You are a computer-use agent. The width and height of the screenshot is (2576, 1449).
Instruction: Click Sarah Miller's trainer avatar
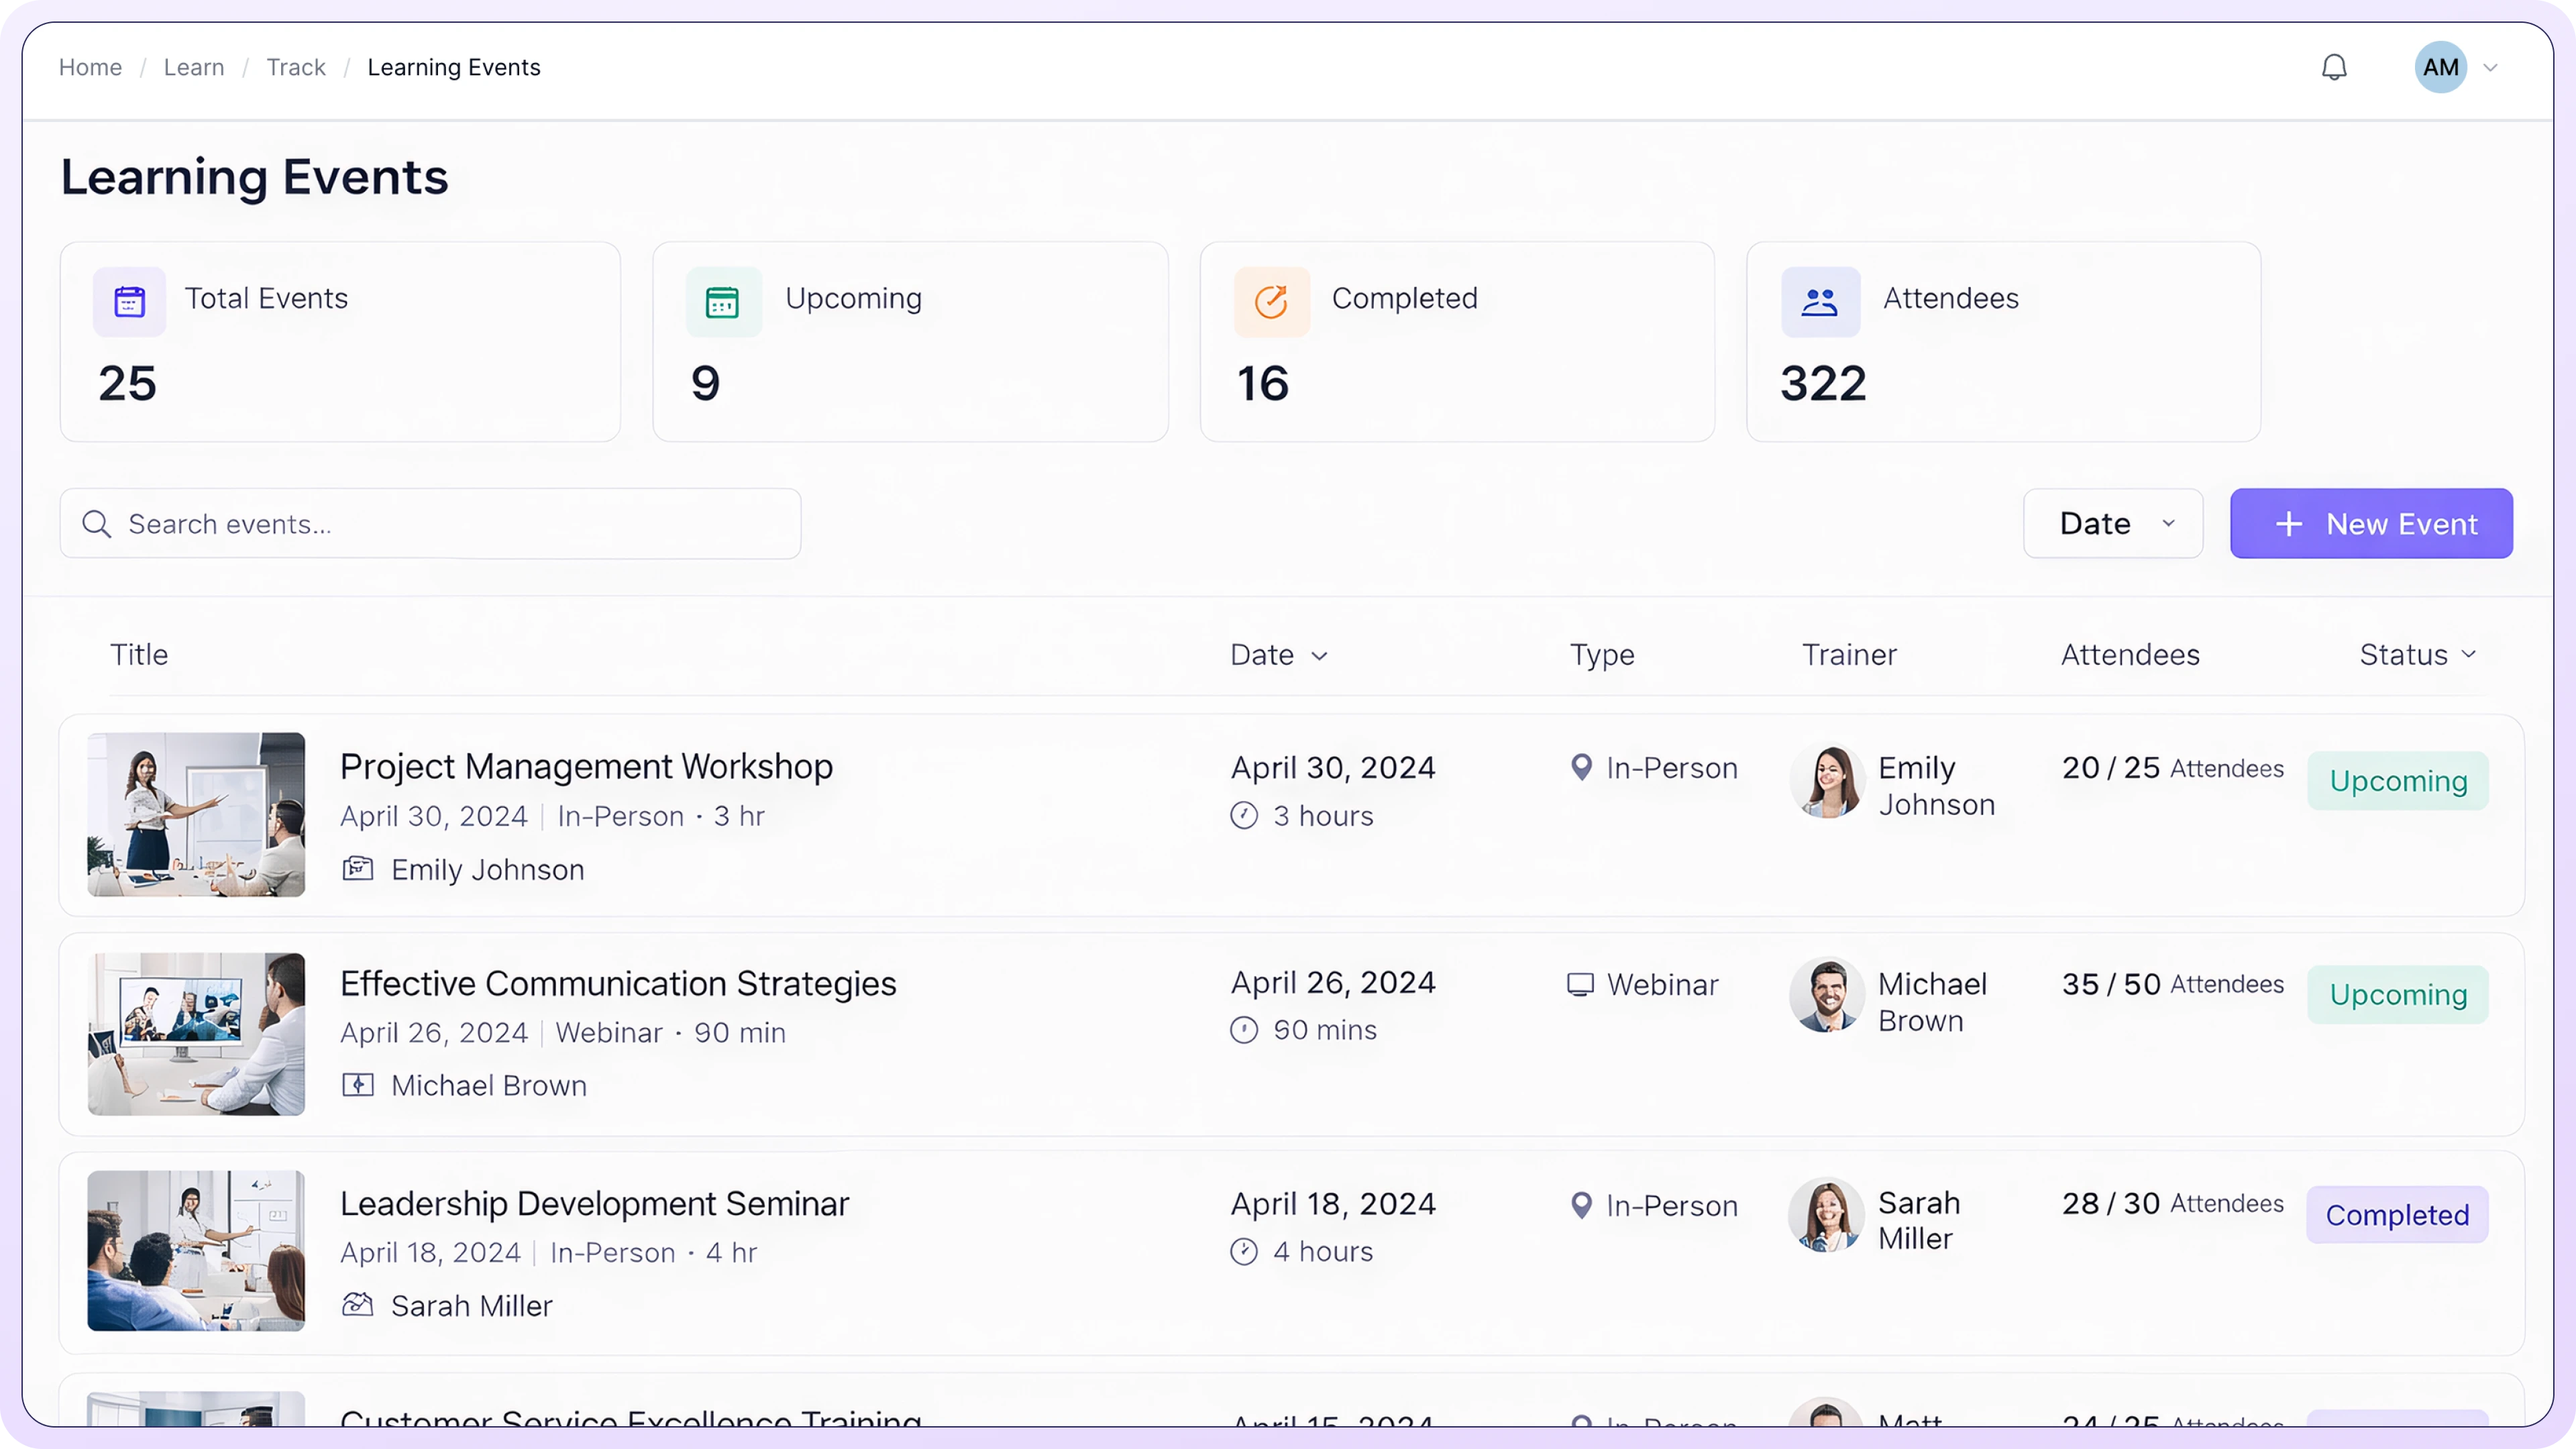[x=1826, y=1215]
